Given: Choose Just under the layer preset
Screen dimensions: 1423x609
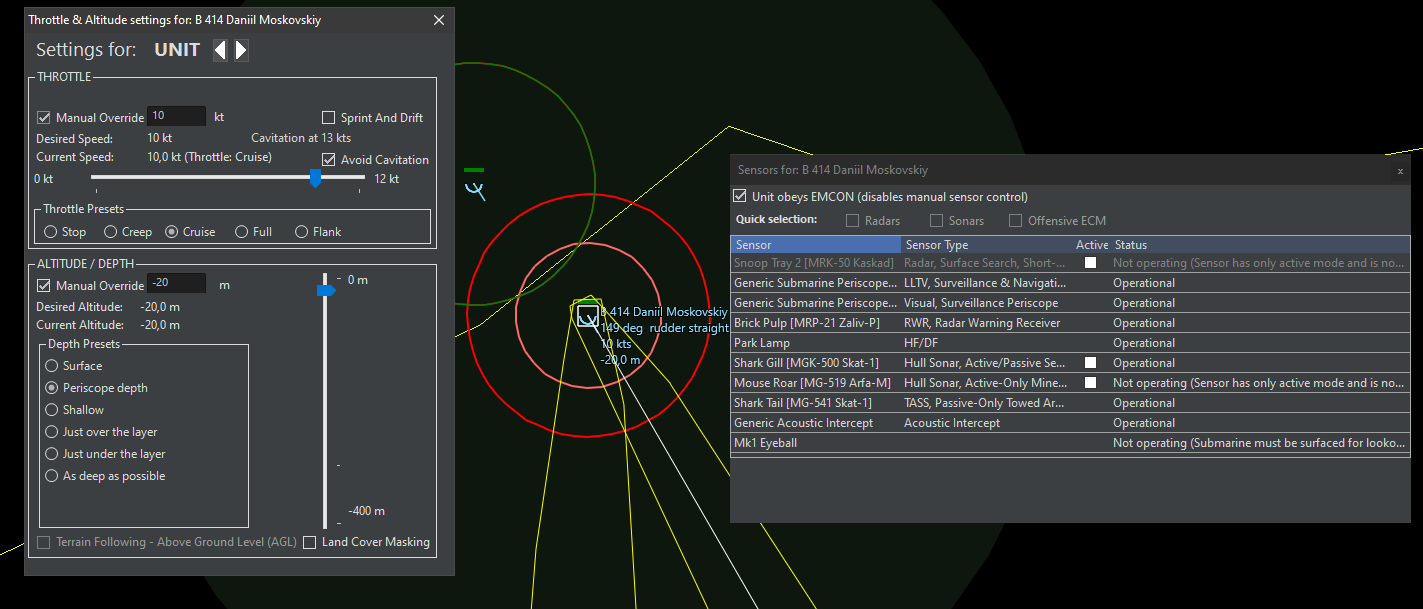Looking at the screenshot, I should click(52, 454).
